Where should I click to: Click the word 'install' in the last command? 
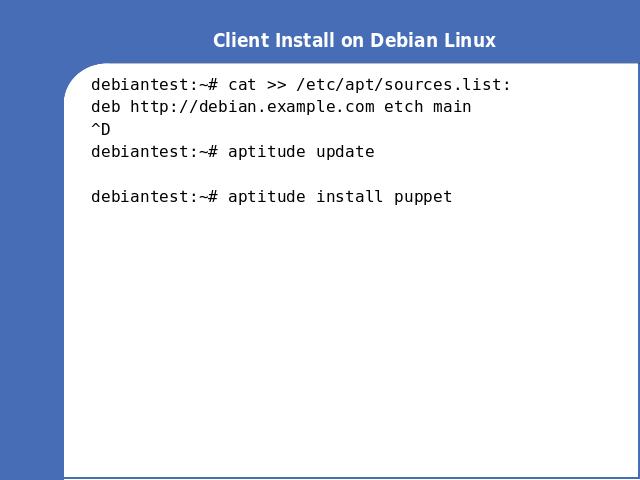coord(350,197)
